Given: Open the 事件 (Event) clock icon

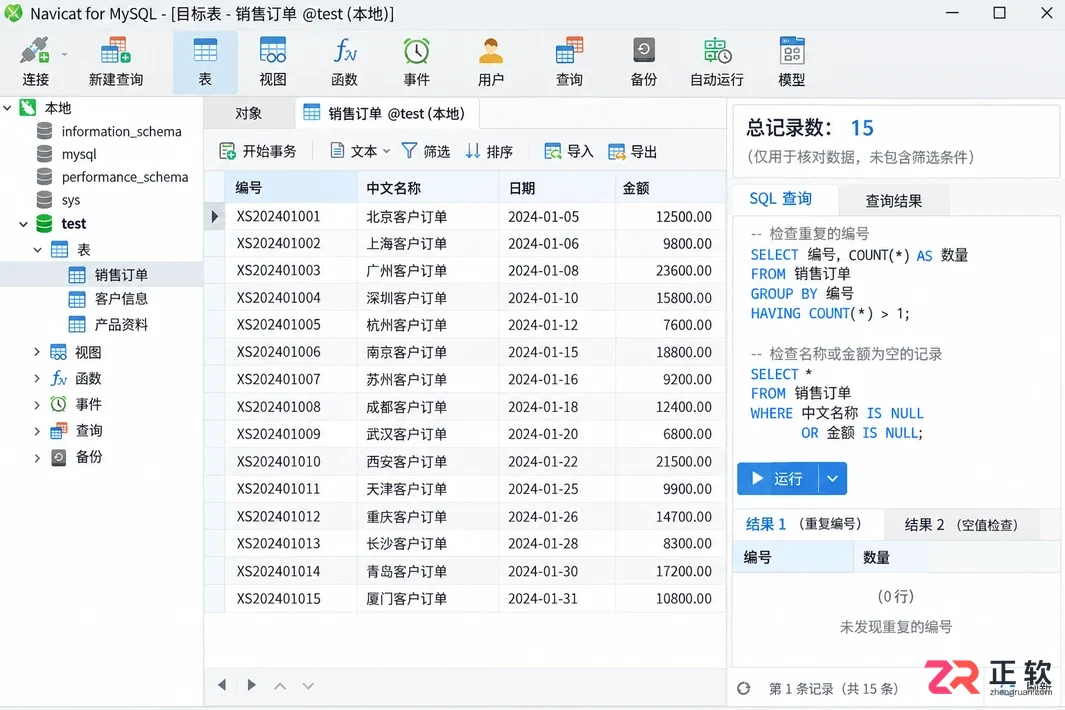Looking at the screenshot, I should (x=416, y=52).
